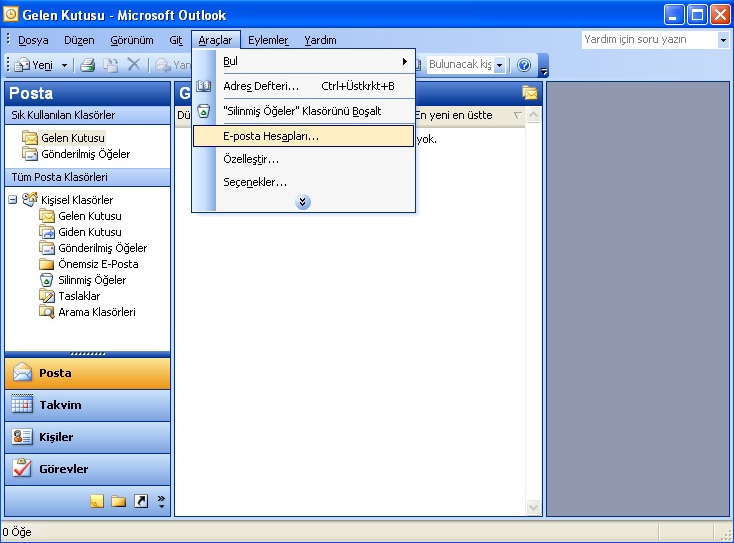Click the Folder List icon in navigation bar

pos(118,501)
